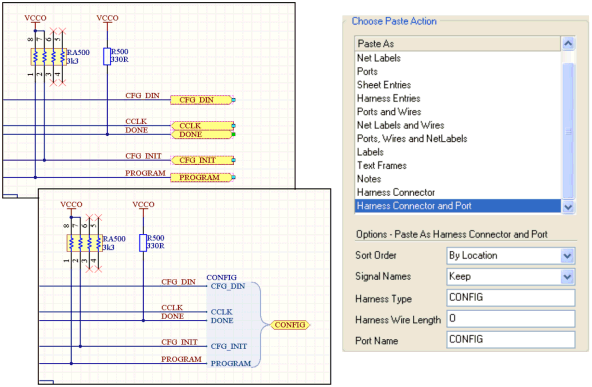
Task: Open the Sort Order dropdown
Action: [x=567, y=256]
